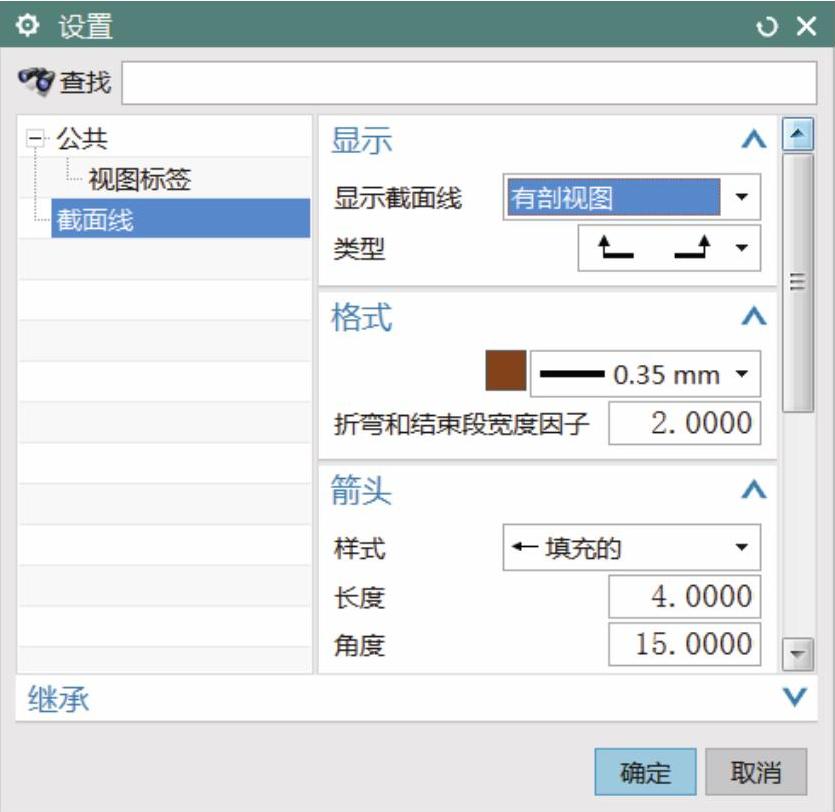Click the scrollbar up arrow
The height and width of the screenshot is (812, 835).
pos(797,134)
